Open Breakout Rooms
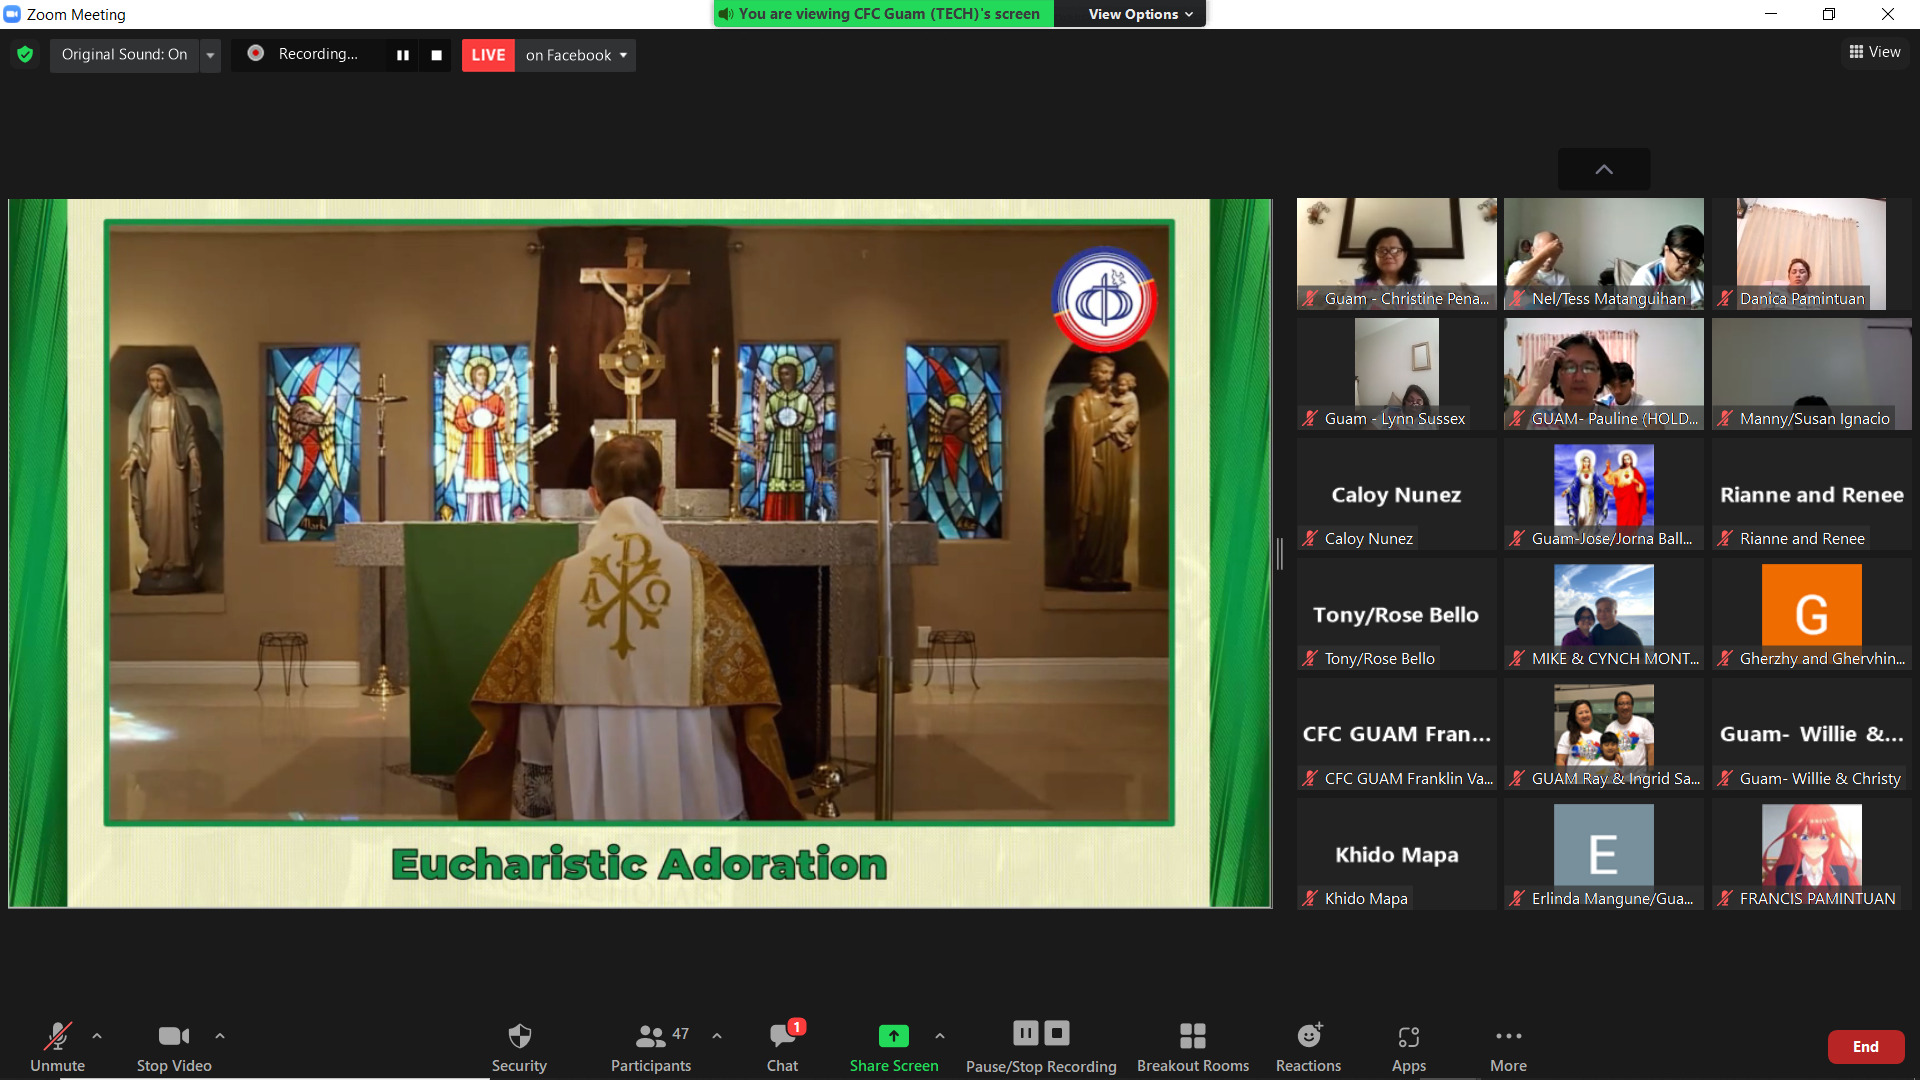Viewport: 1920px width, 1080px height. click(1193, 1047)
